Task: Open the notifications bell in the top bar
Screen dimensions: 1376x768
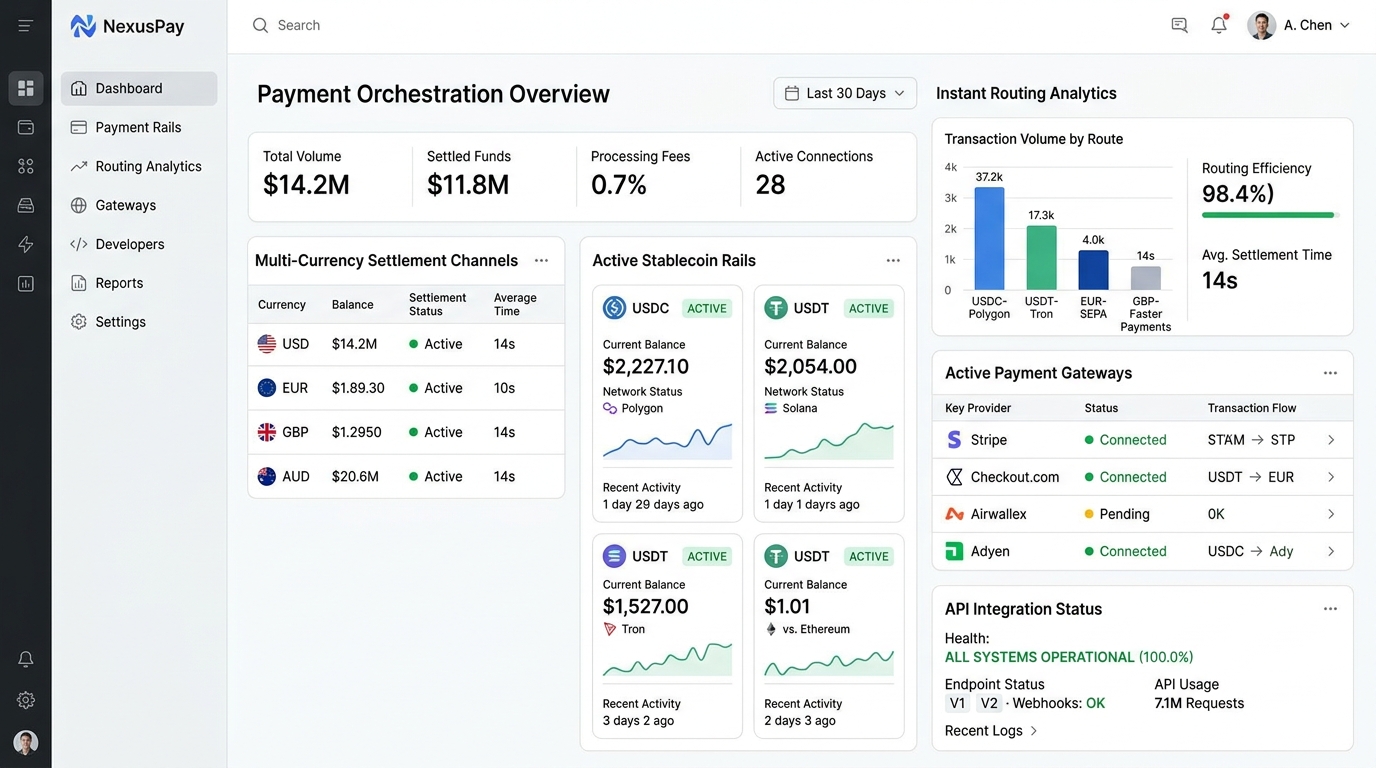Action: click(1219, 25)
